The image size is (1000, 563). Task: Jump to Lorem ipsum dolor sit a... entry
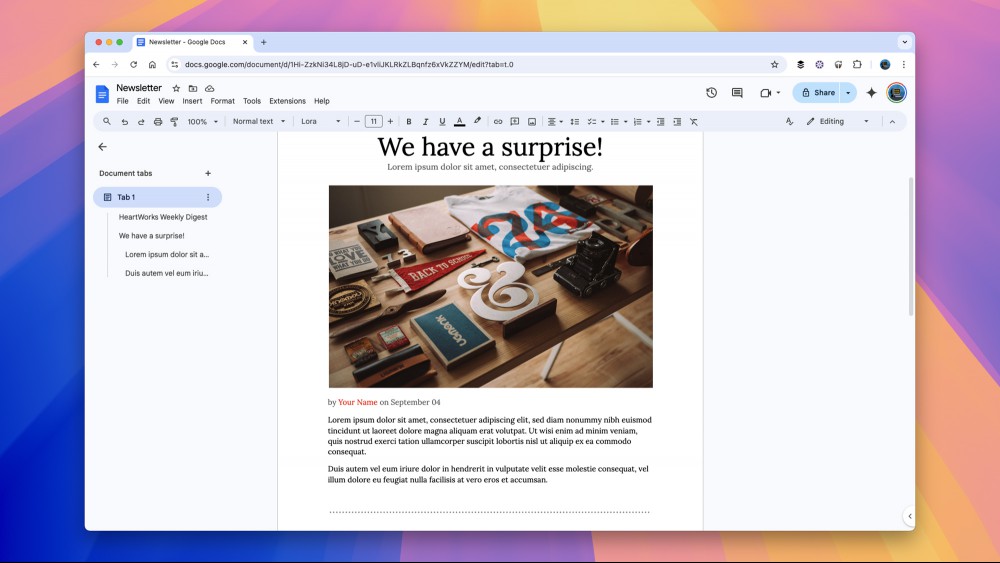[x=167, y=254]
